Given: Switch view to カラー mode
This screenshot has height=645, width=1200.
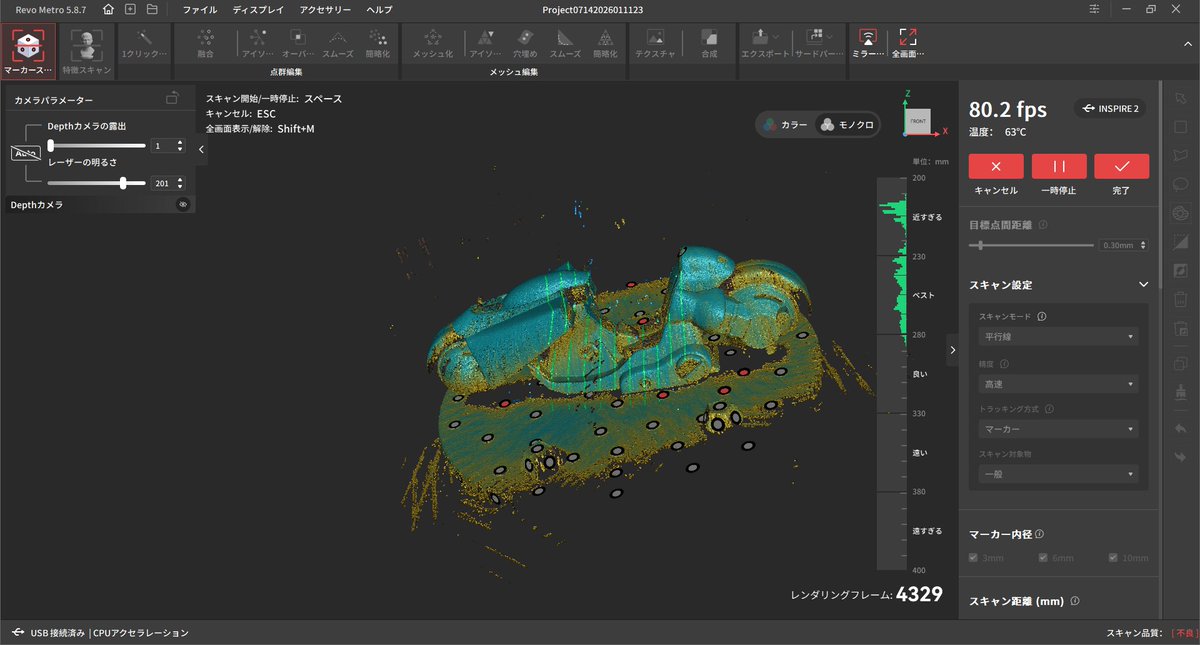Looking at the screenshot, I should [785, 125].
